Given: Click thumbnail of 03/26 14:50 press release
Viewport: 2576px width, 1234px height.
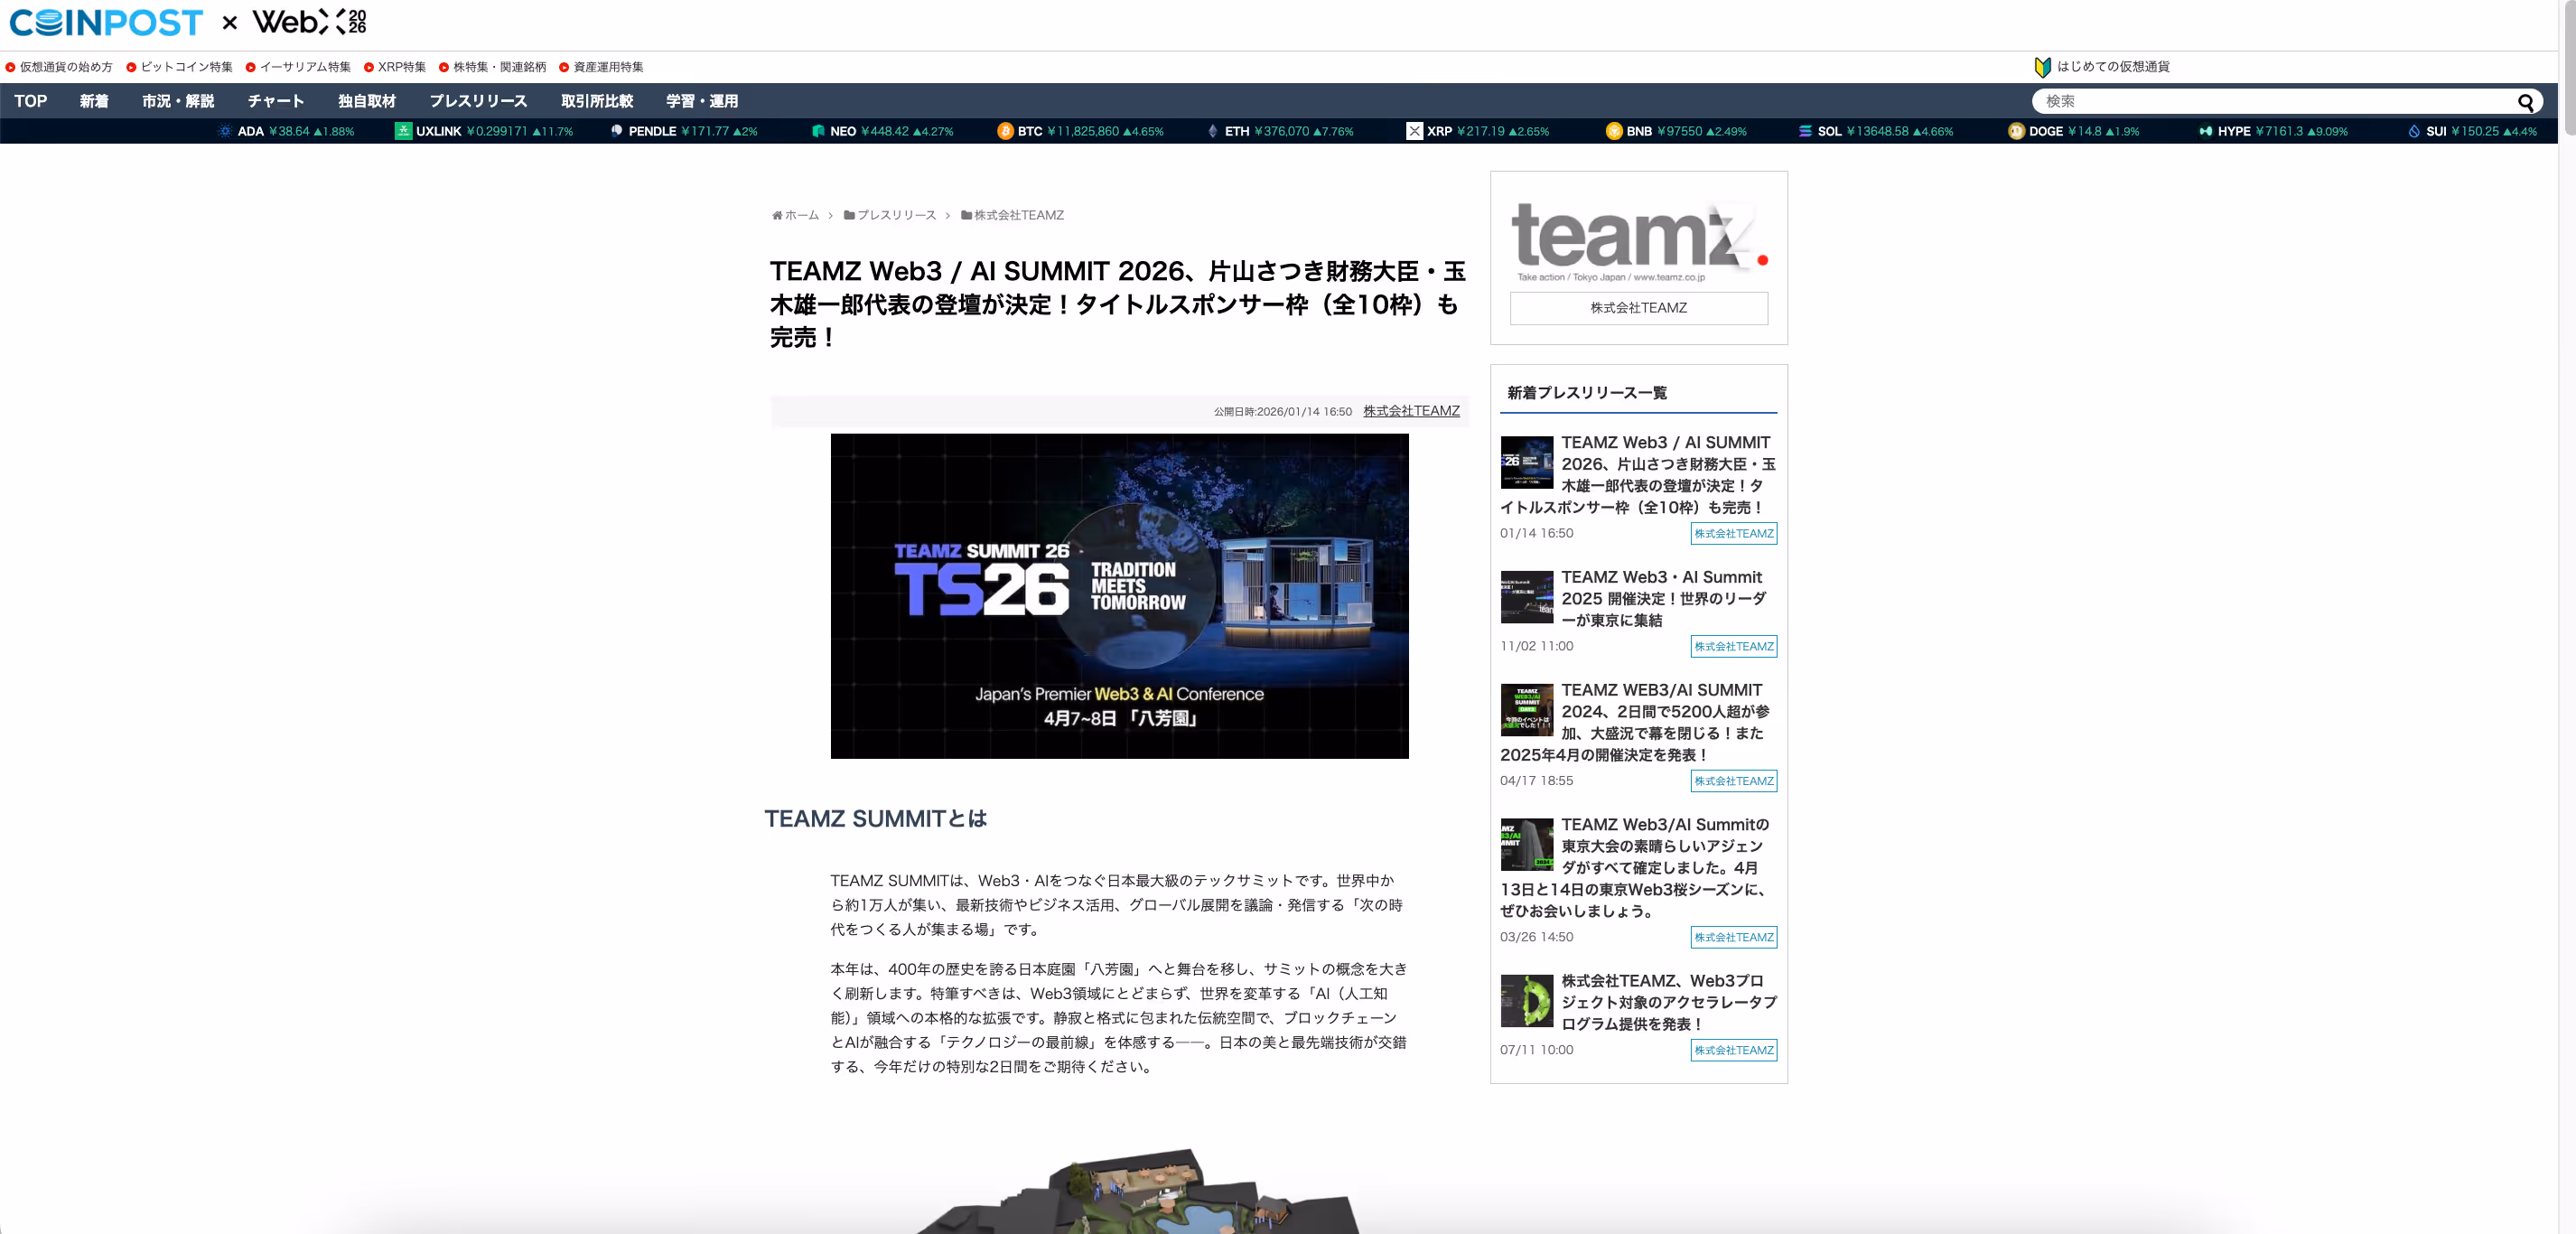Looking at the screenshot, I should [1527, 844].
